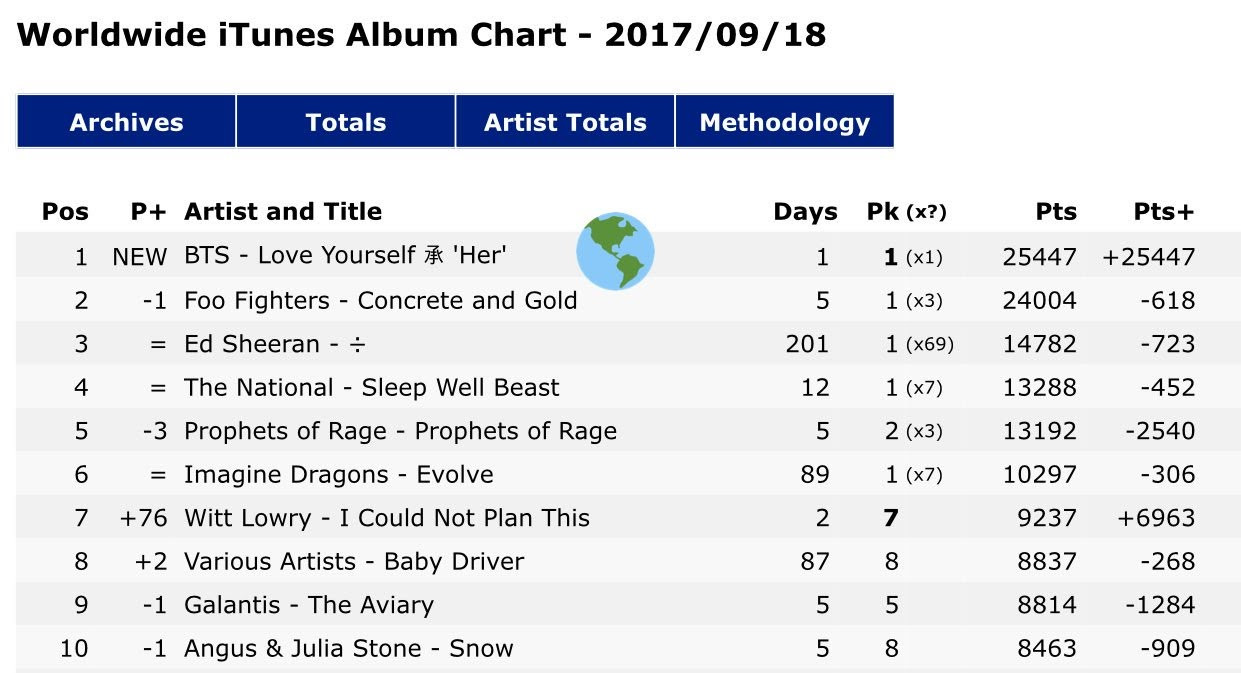Screen dimensions: 1241x673
Task: Switch to the Totals tab
Action: tap(345, 122)
